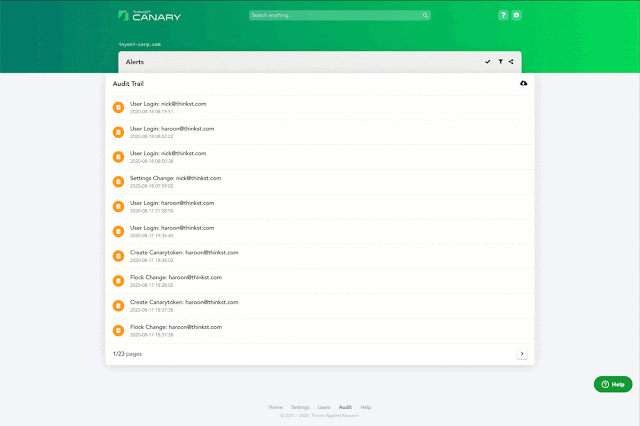The width and height of the screenshot is (640, 426).
Task: Click timestamp 2020-08-18 08:19:51
Action: pyautogui.click(x=151, y=111)
